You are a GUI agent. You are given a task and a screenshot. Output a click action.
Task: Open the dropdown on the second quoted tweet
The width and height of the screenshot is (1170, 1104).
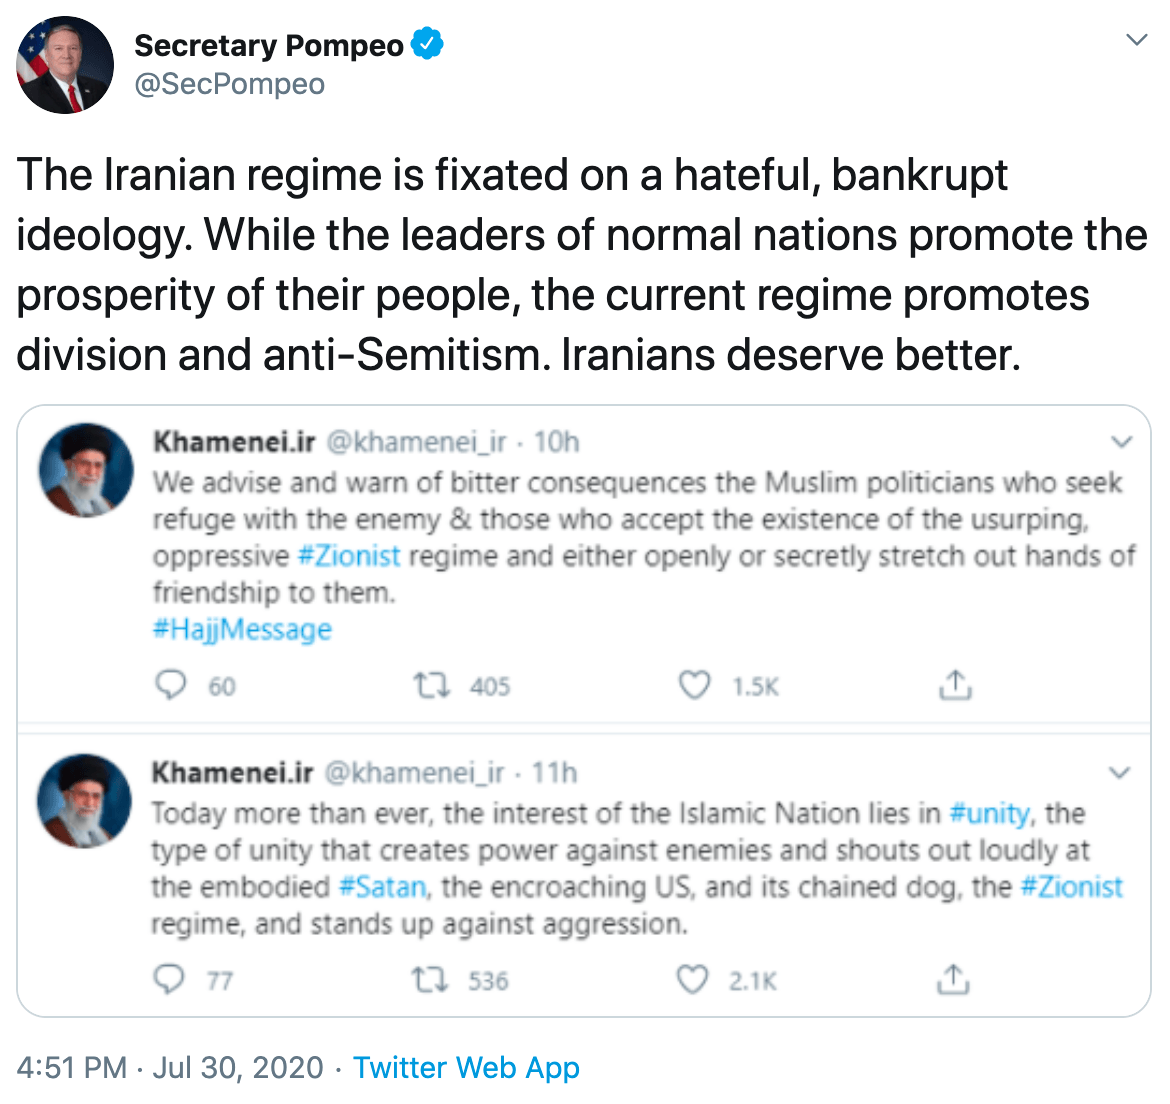[x=1119, y=772]
